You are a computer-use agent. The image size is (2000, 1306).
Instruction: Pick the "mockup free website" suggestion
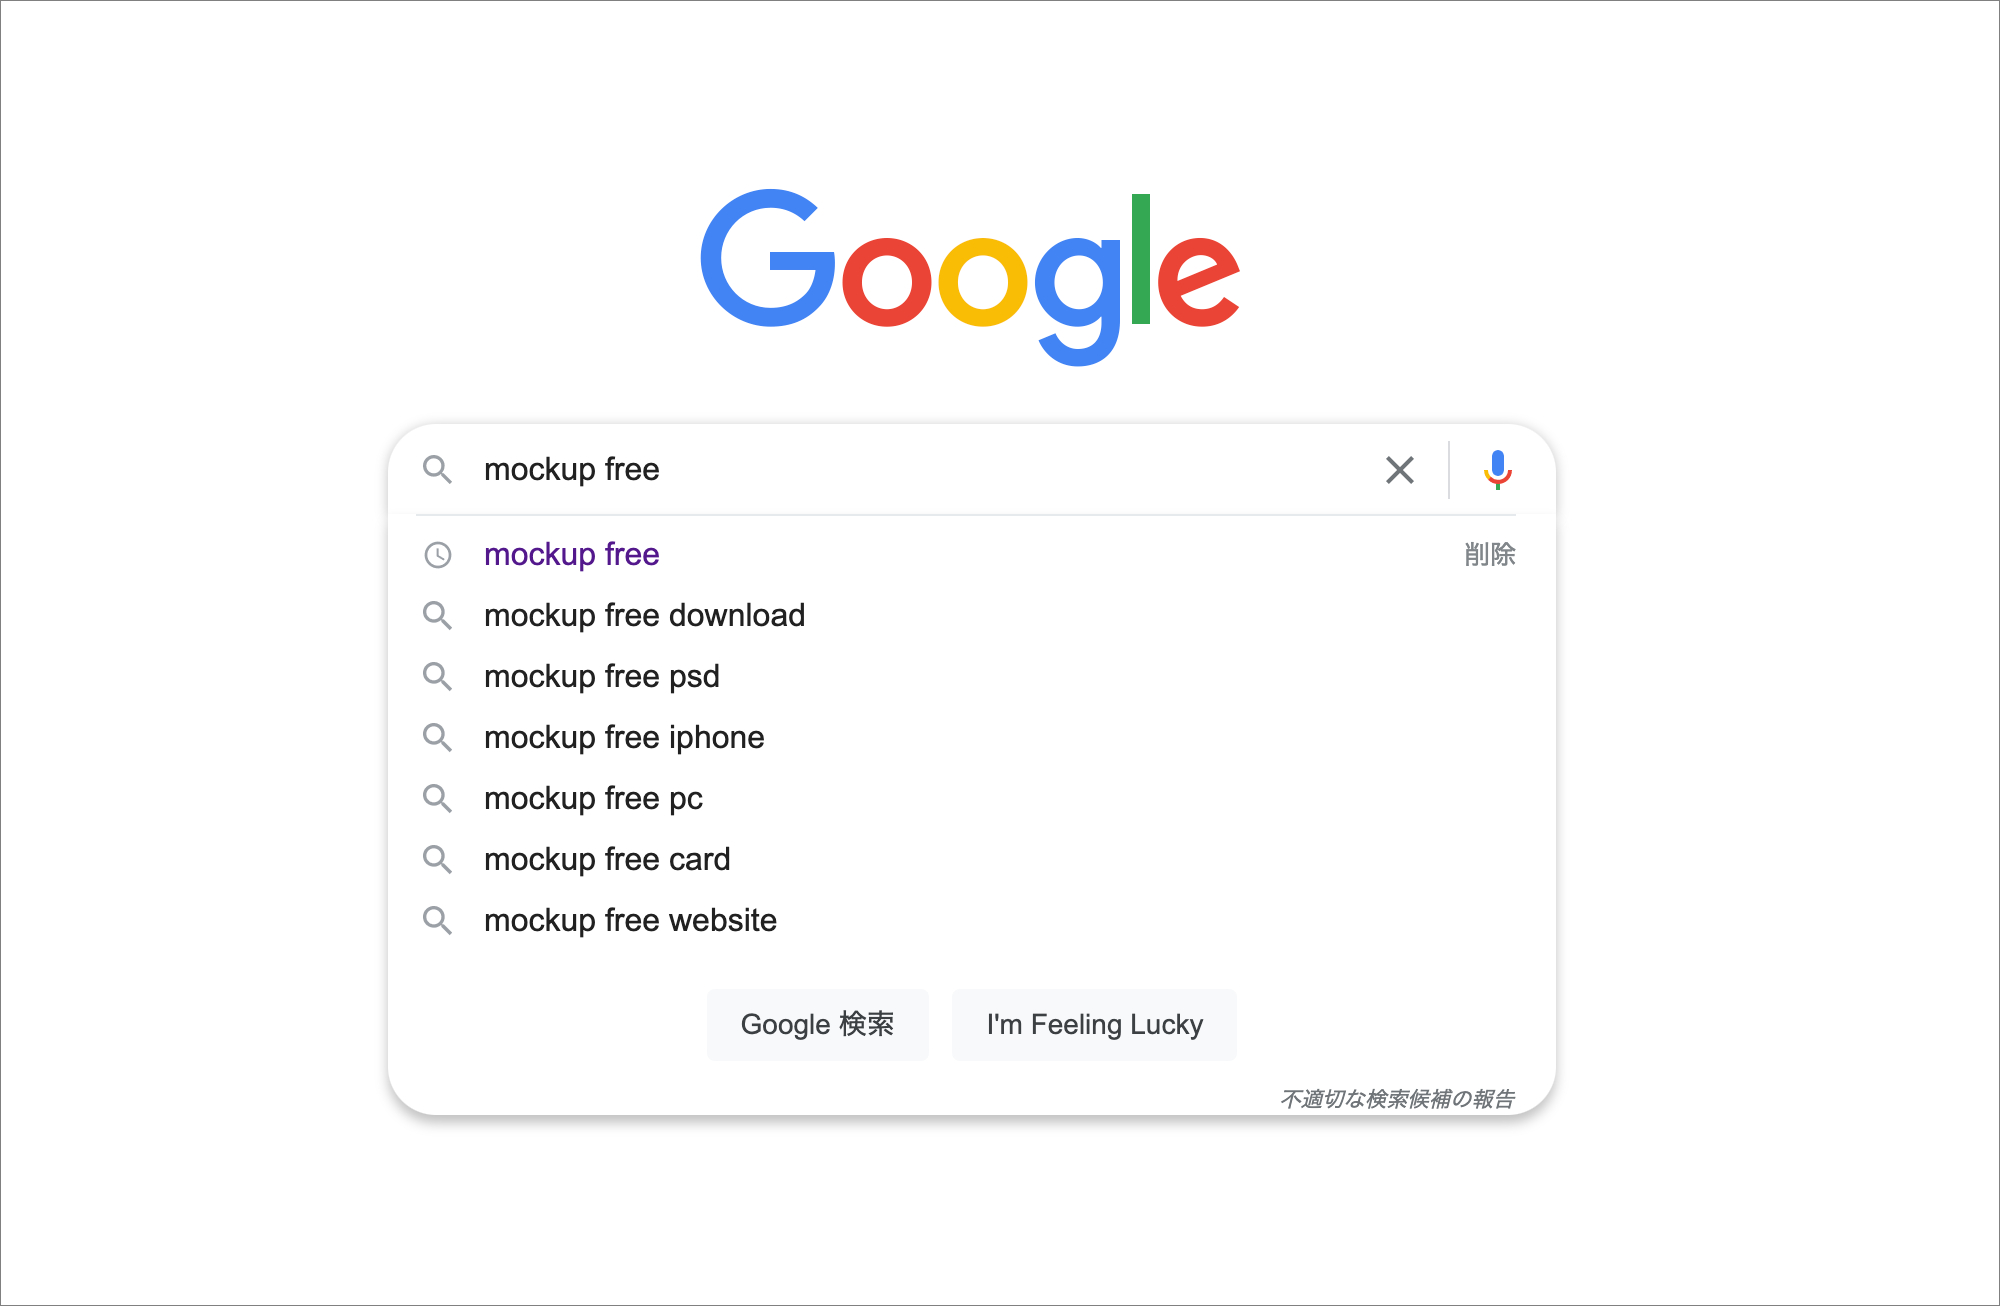pyautogui.click(x=630, y=920)
